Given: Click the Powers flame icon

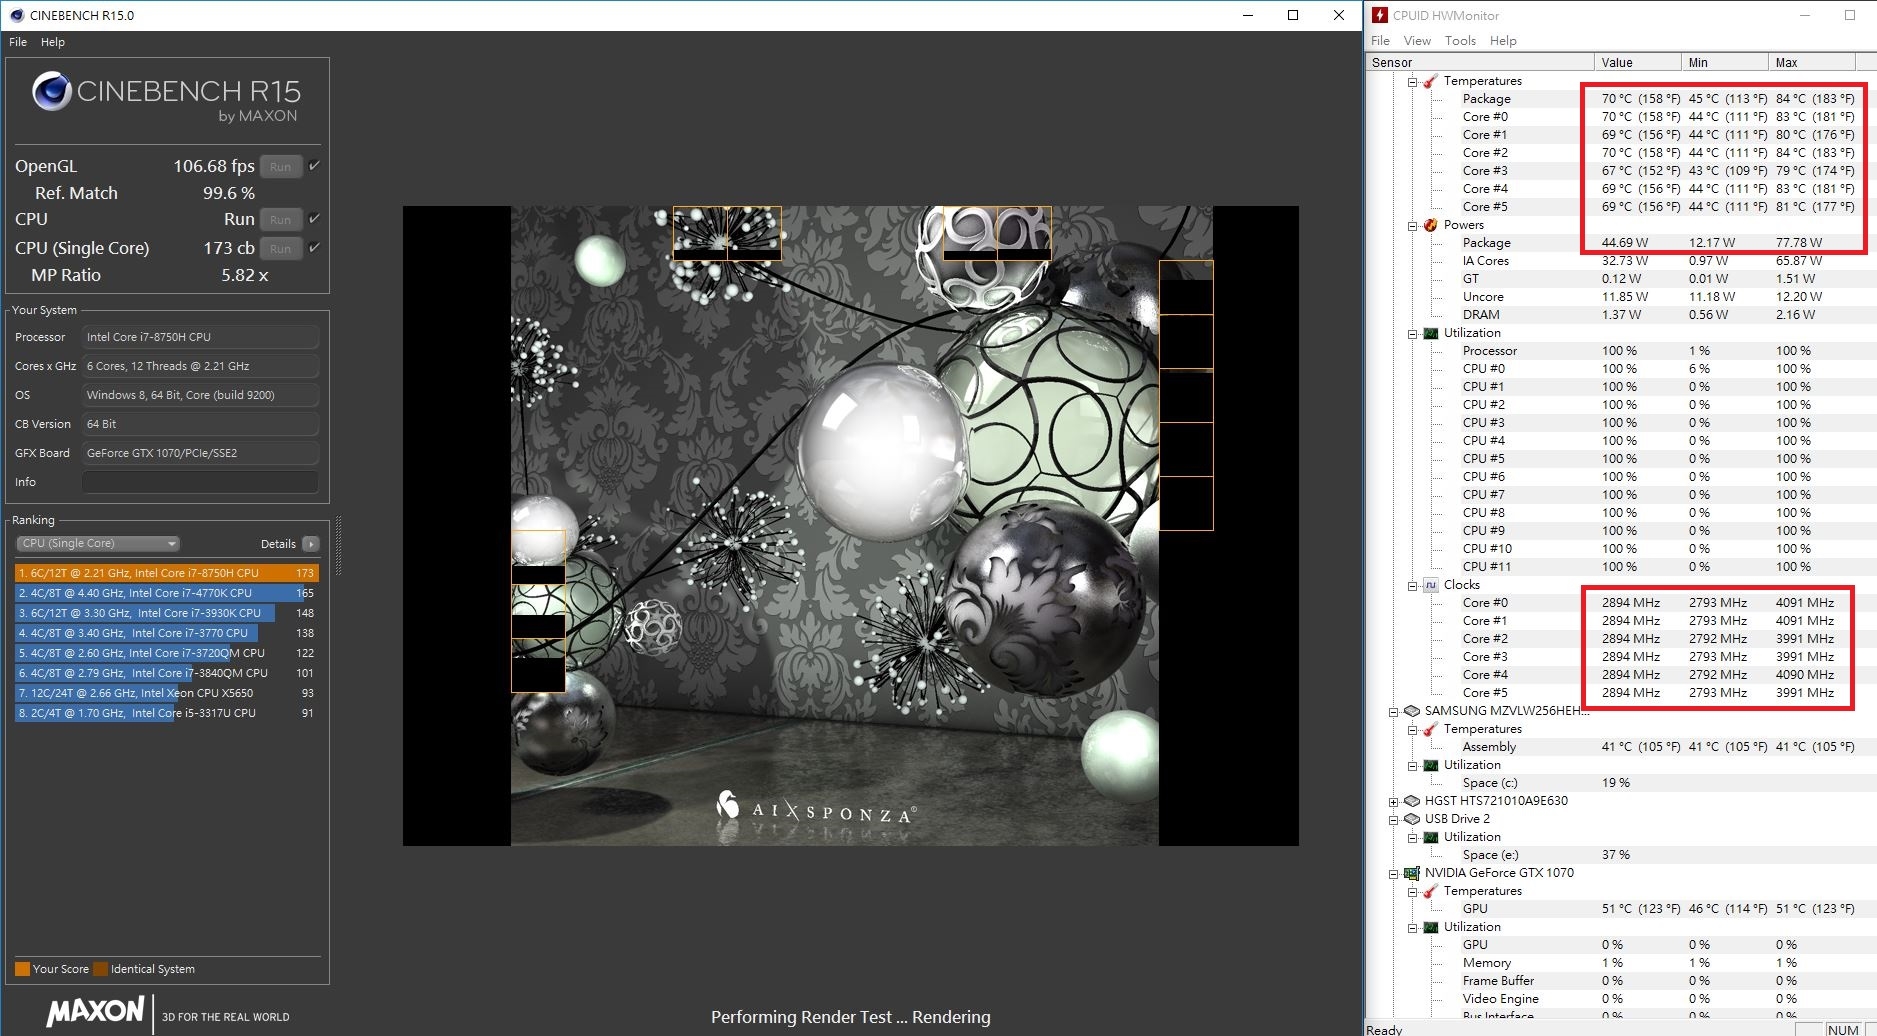Looking at the screenshot, I should [1430, 225].
